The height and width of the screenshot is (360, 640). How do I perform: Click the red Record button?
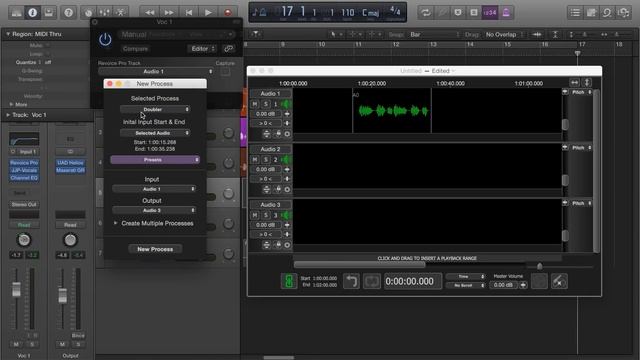pos(228,13)
